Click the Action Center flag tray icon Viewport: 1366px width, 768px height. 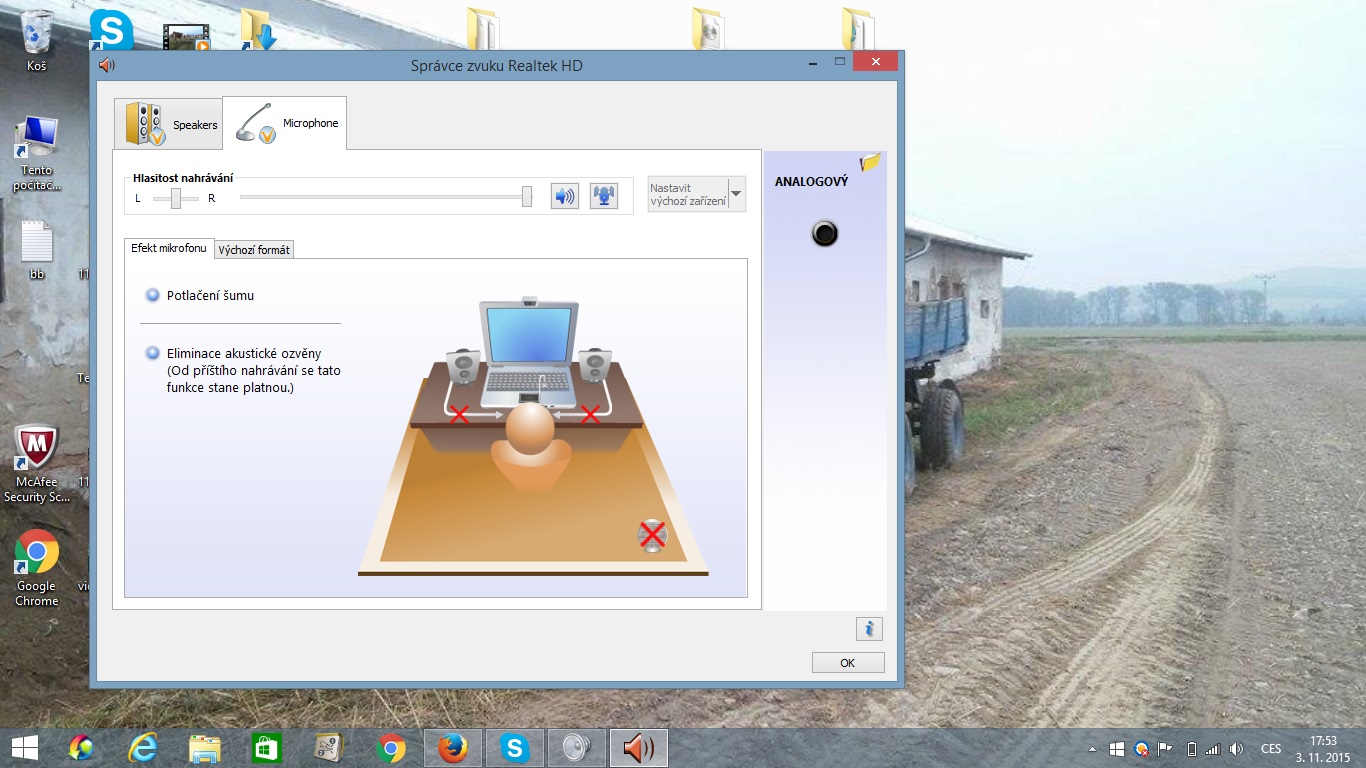(1165, 749)
